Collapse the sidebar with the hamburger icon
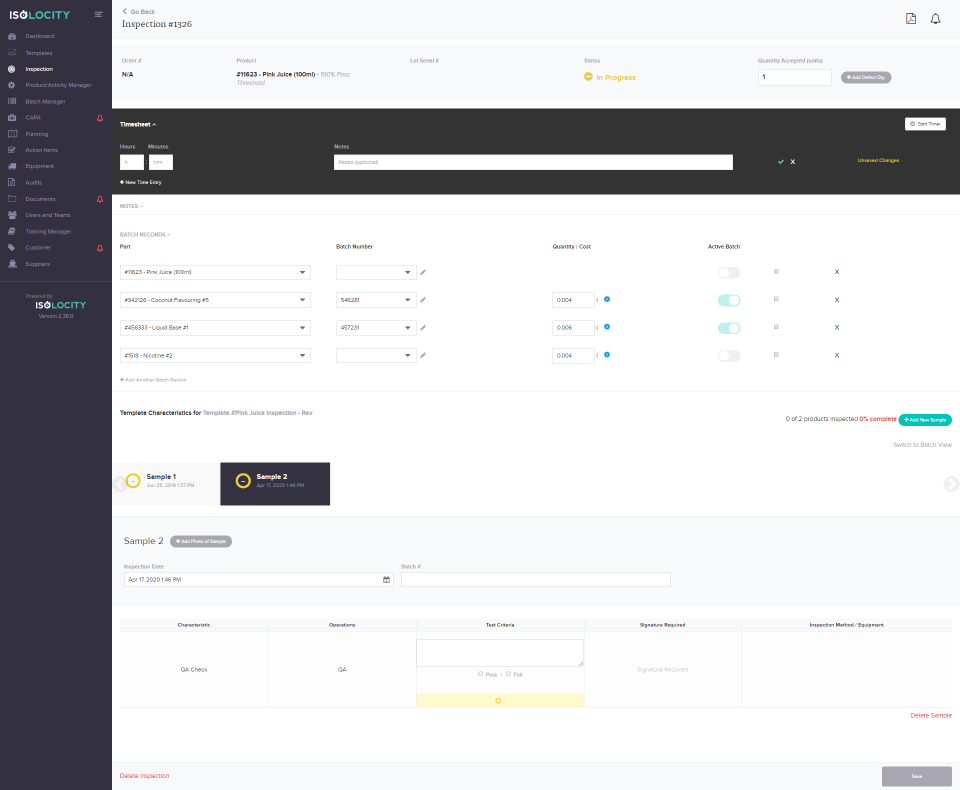Image resolution: width=960 pixels, height=790 pixels. tap(99, 14)
